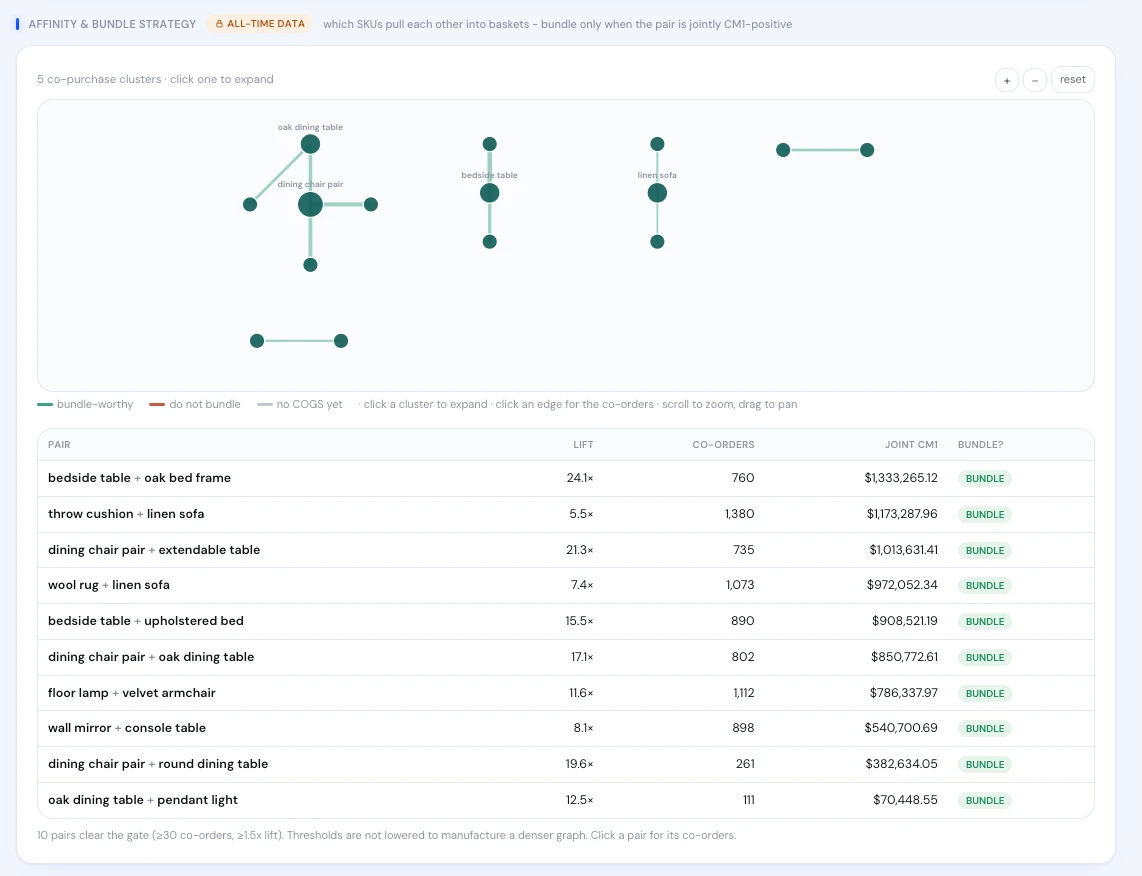
Task: Click the do not bundle legend entry
Action: click(194, 404)
